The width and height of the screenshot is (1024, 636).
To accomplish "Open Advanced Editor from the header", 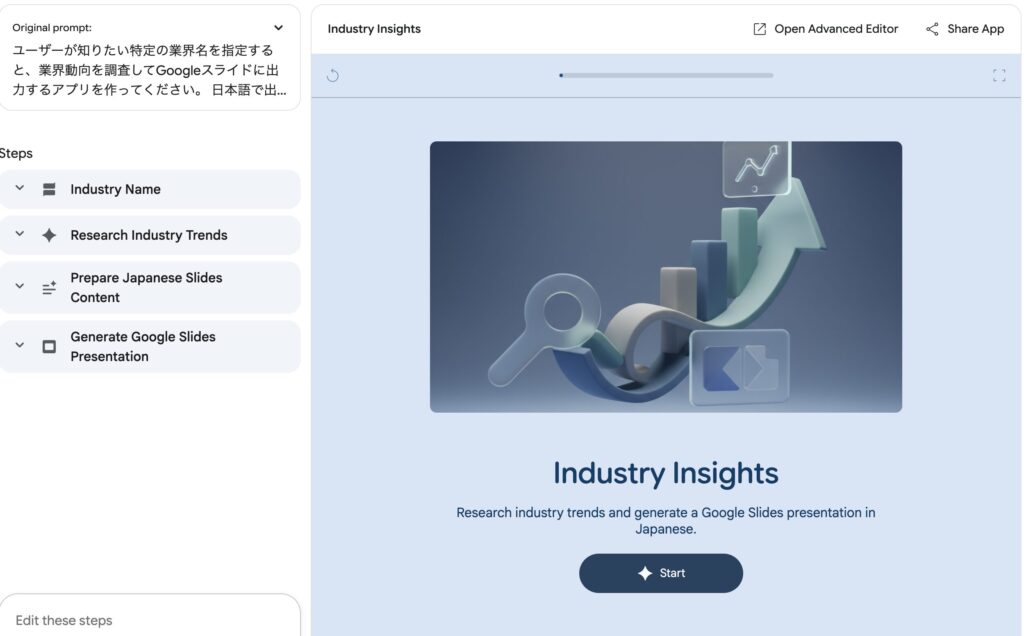I will (836, 29).
